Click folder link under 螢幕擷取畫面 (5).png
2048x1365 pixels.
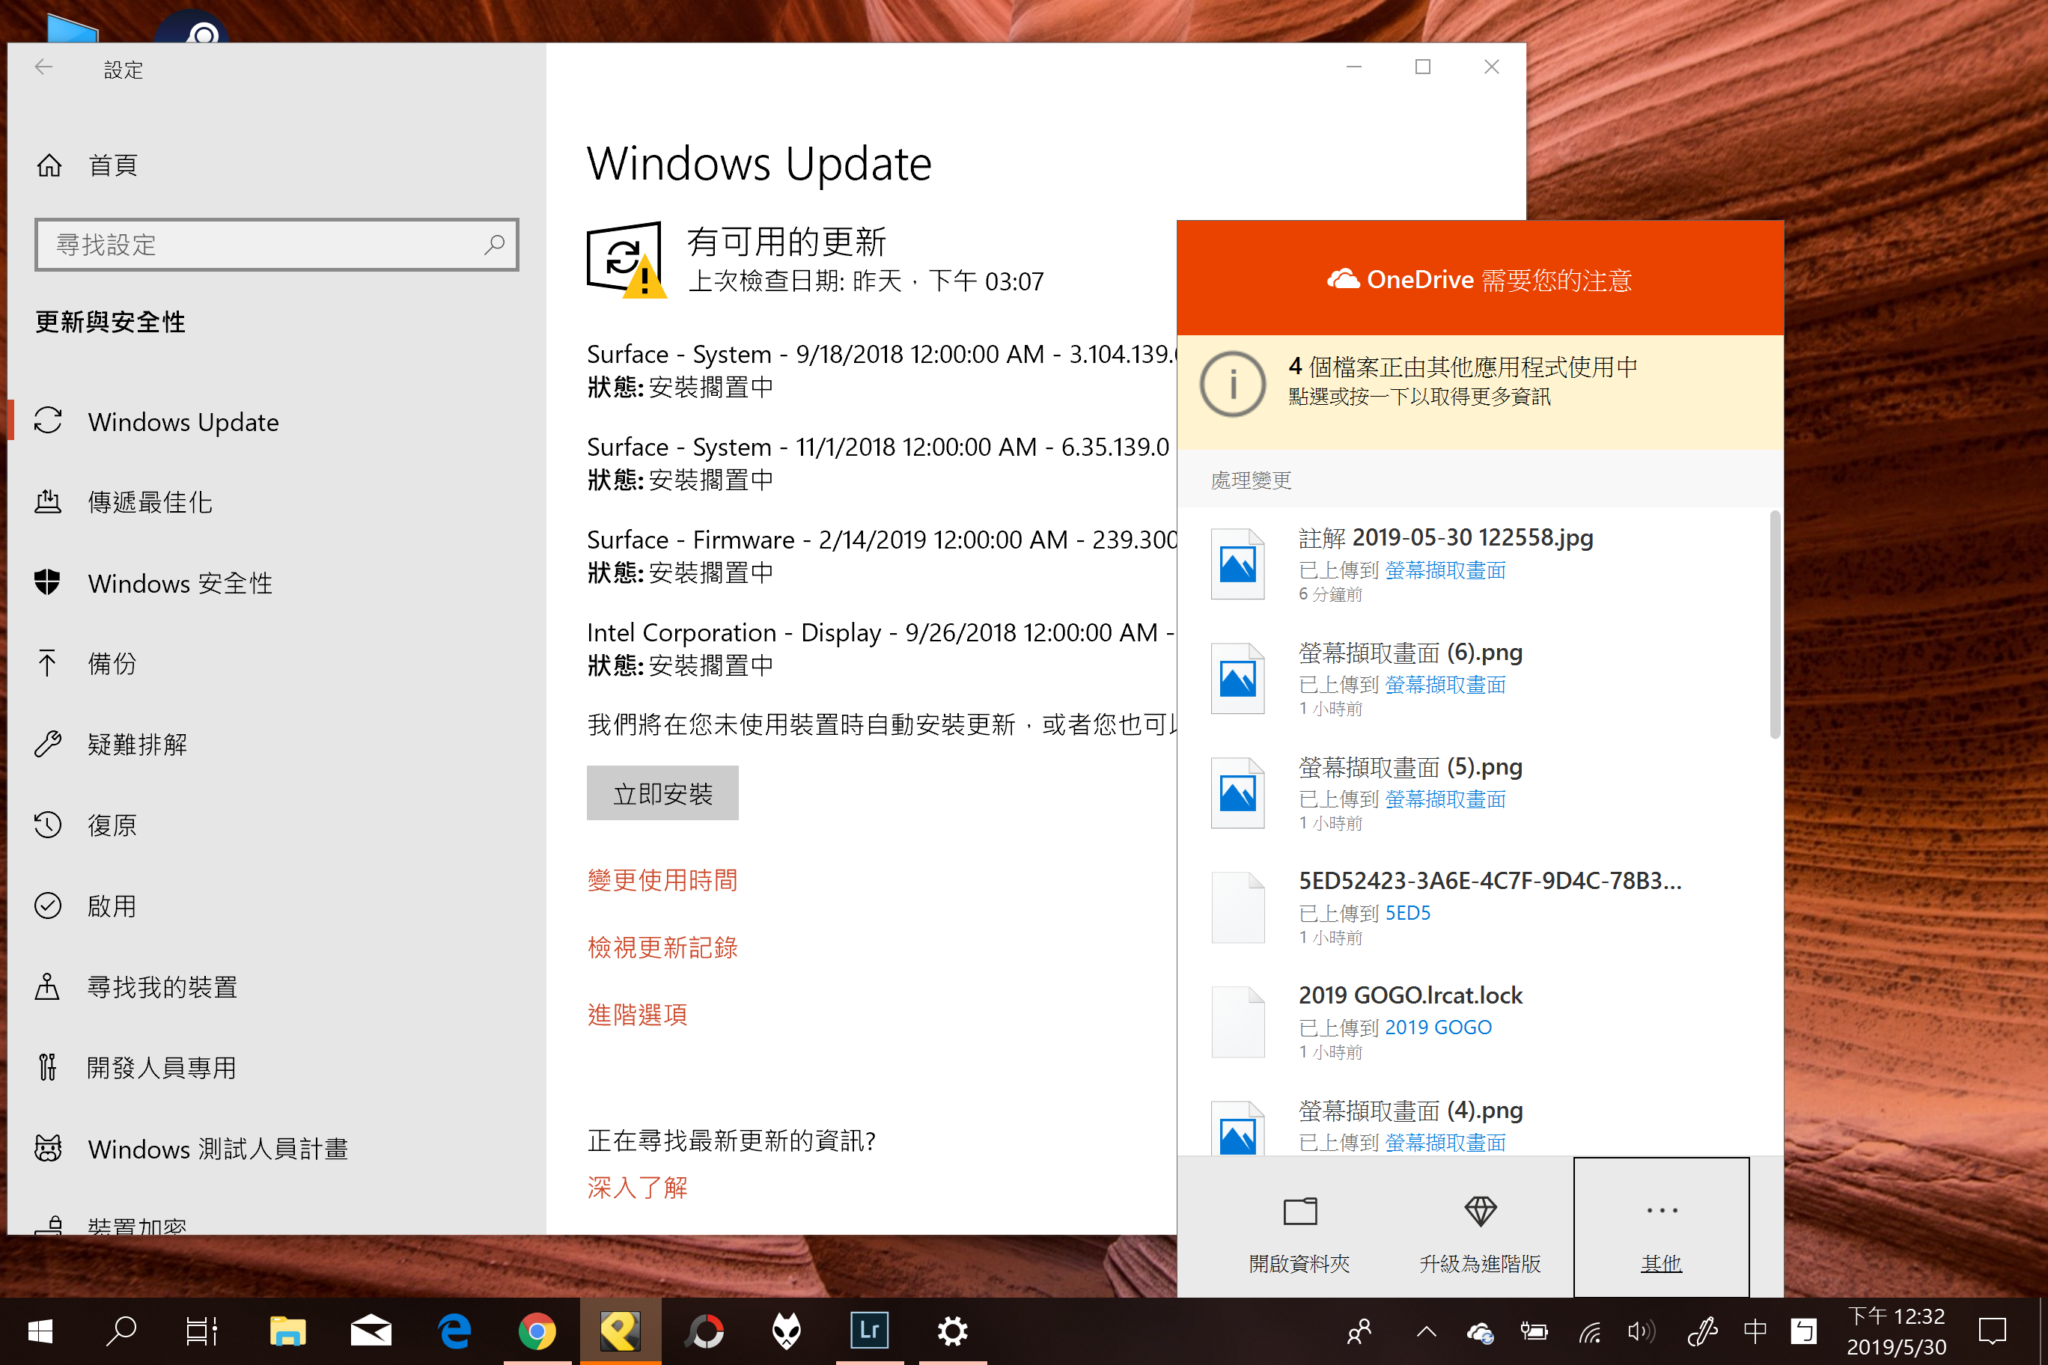coord(1445,799)
